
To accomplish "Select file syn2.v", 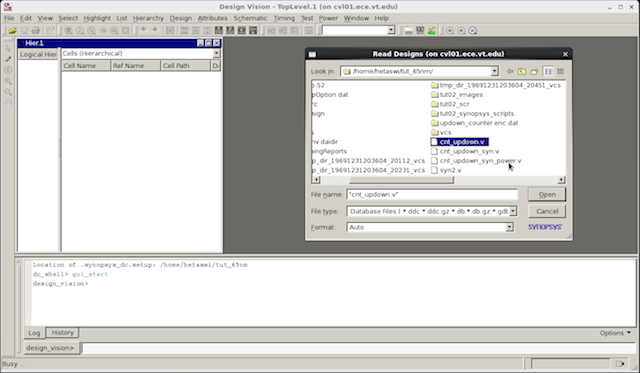I will click(446, 170).
